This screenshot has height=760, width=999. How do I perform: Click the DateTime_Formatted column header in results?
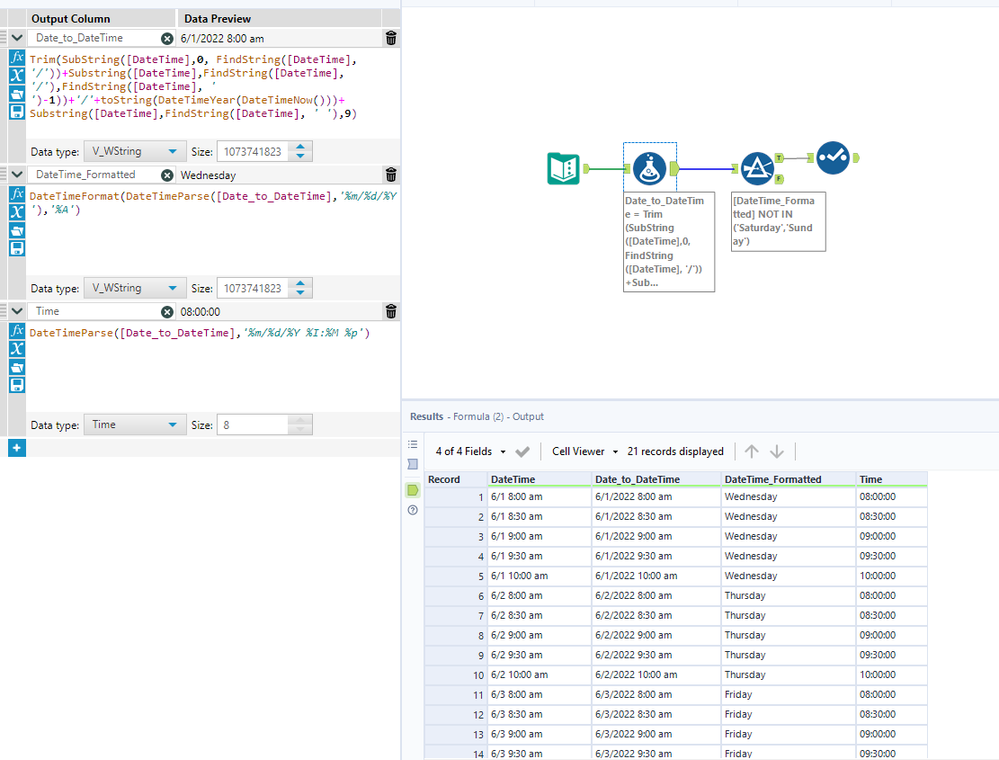(773, 479)
